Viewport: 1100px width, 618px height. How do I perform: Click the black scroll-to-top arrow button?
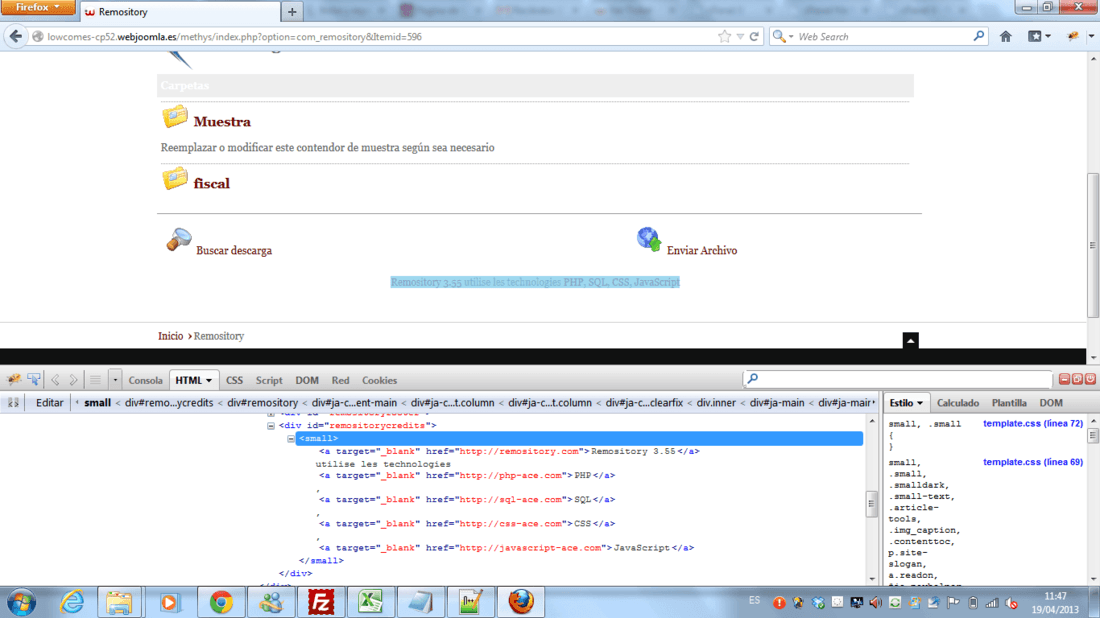tap(911, 341)
